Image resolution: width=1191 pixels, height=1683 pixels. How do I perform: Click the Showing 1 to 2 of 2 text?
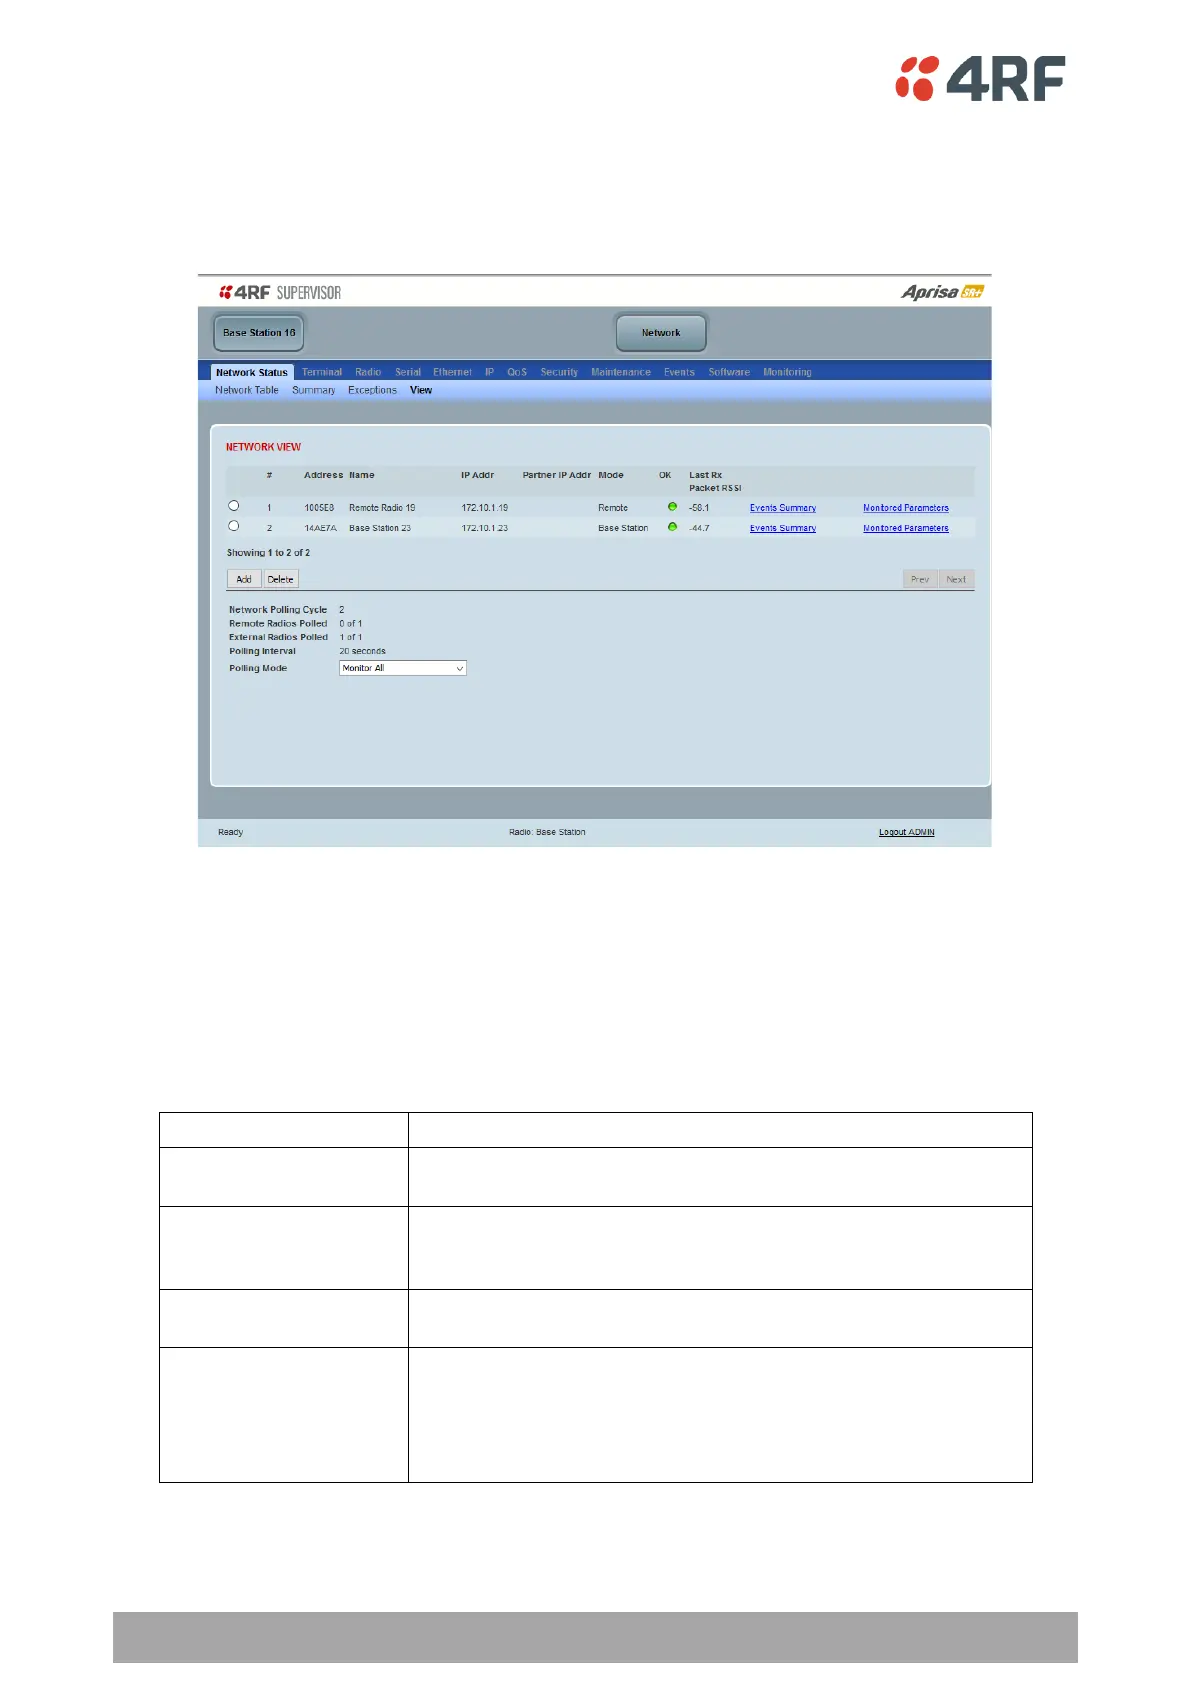tap(268, 552)
